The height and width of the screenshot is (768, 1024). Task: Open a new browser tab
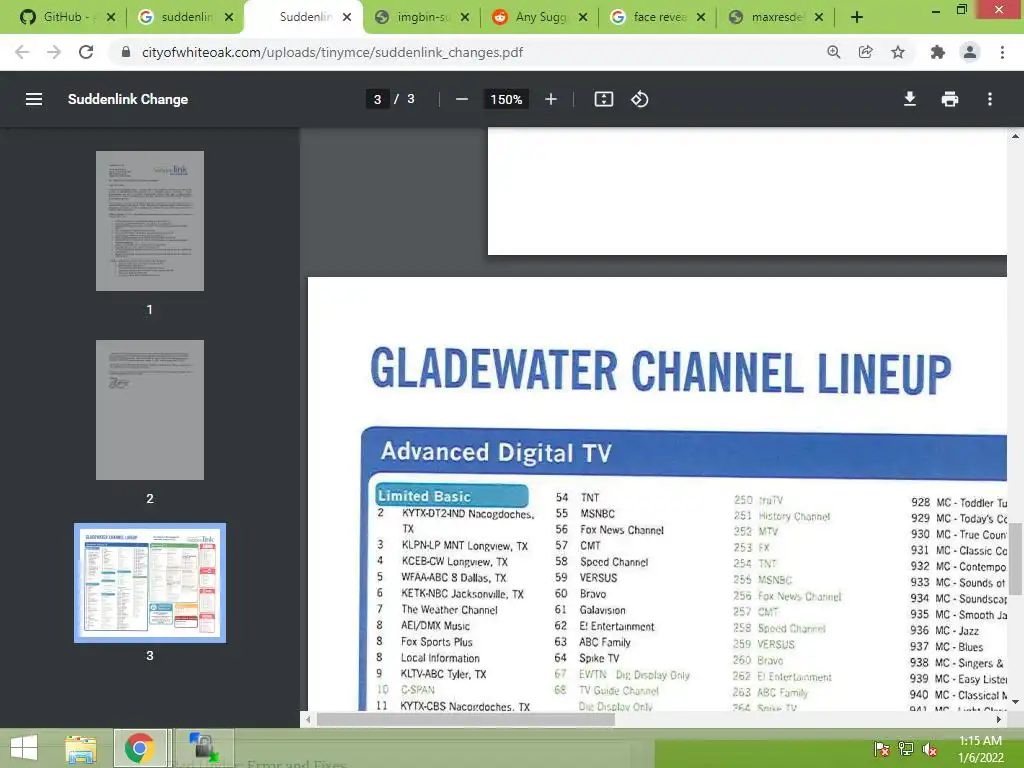point(857,17)
